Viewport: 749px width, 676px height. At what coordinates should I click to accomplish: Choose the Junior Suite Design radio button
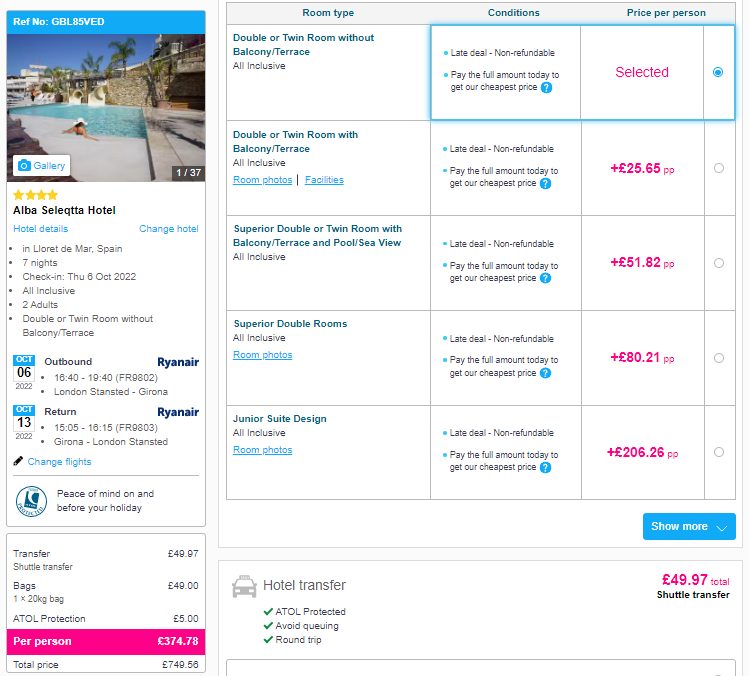click(x=718, y=452)
